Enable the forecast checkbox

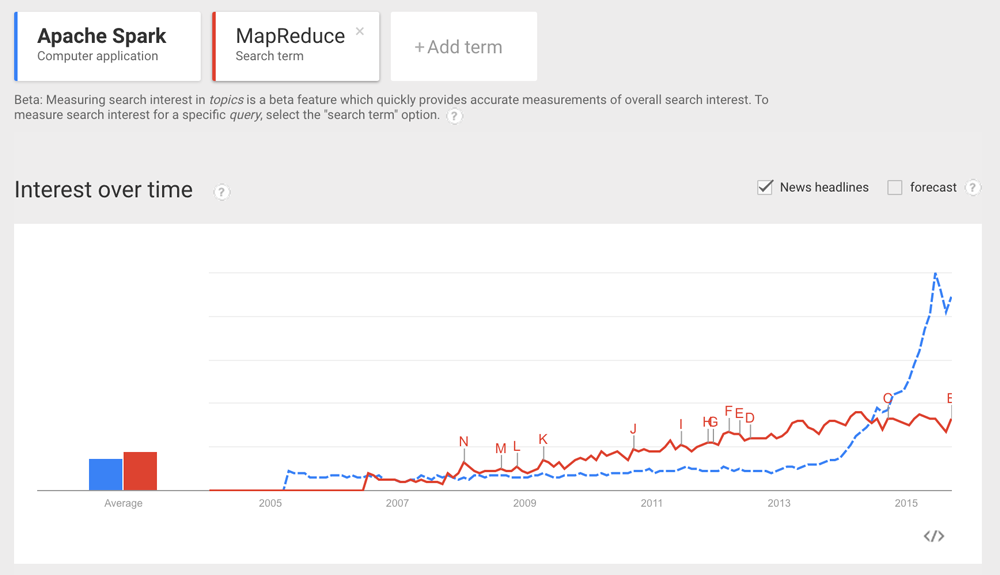pyautogui.click(x=895, y=187)
